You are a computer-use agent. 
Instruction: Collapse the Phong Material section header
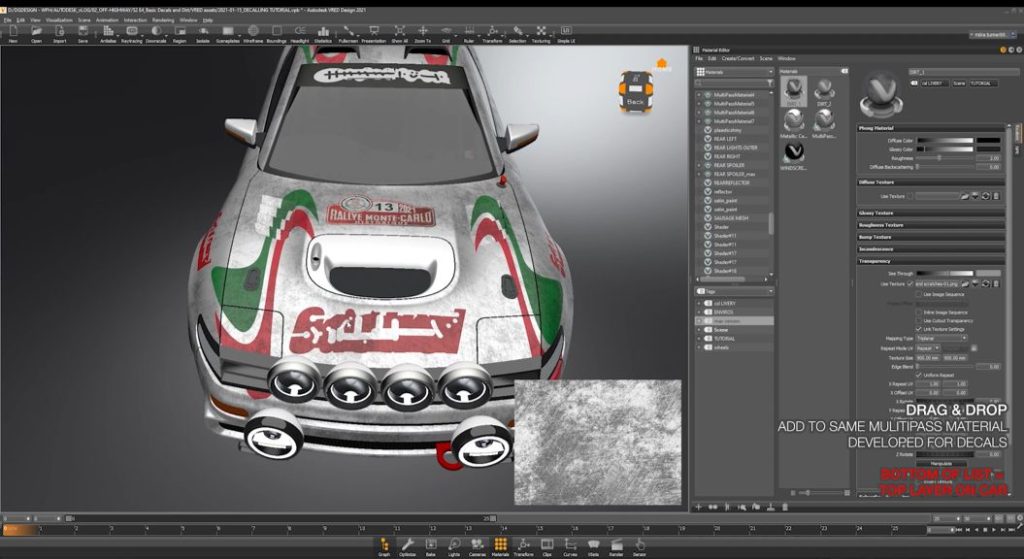(x=930, y=128)
